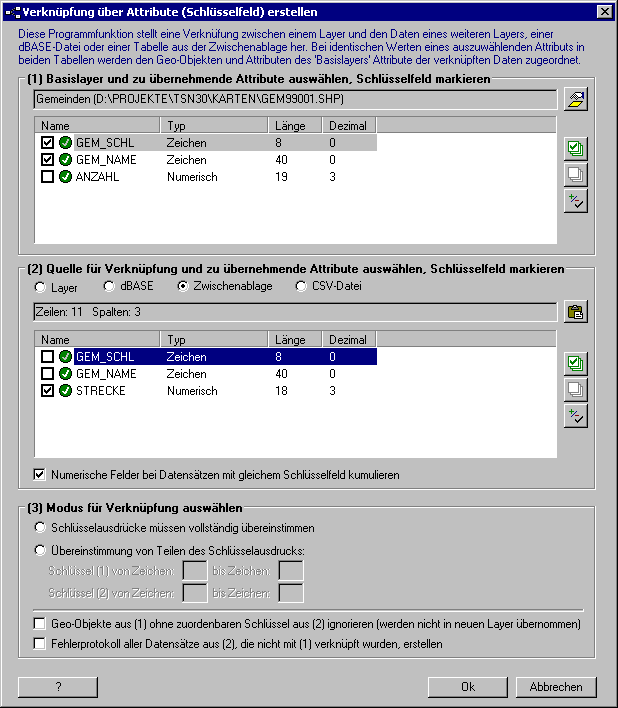
Task: Toggle 'Numerische Felder ... kumulieren' checkbox
Action: (x=40, y=475)
